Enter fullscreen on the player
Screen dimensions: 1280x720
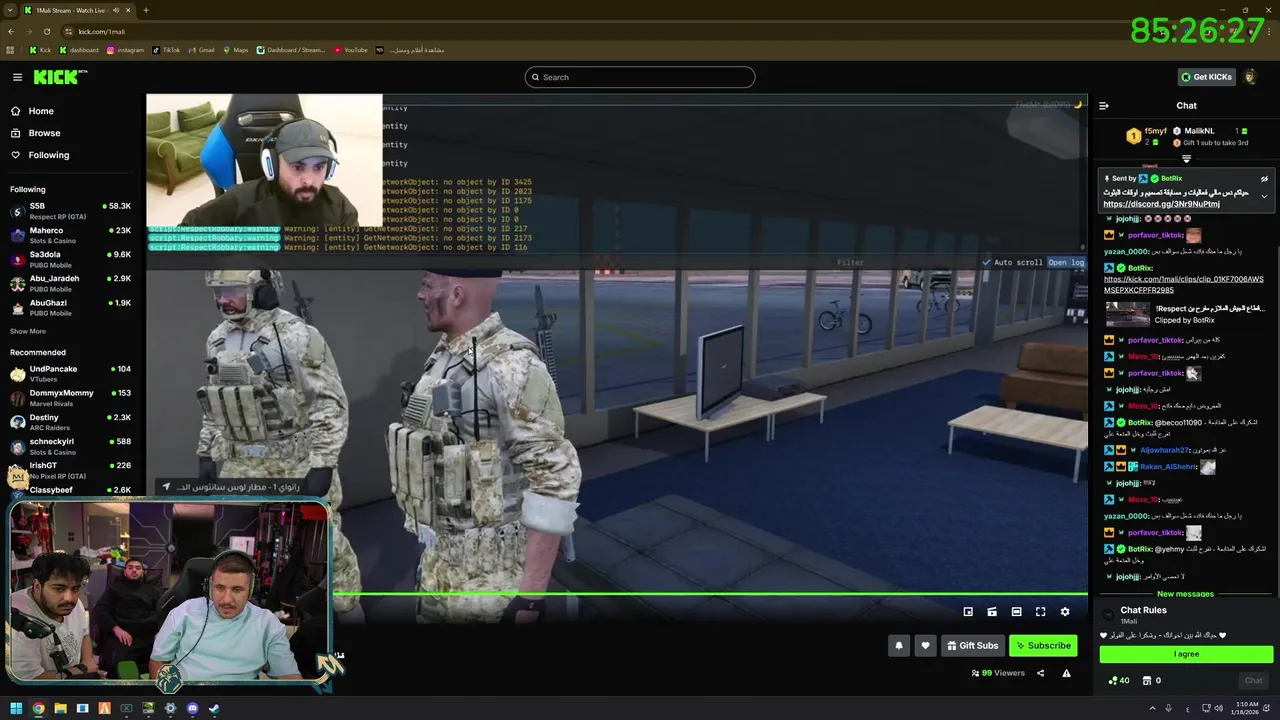(1040, 612)
